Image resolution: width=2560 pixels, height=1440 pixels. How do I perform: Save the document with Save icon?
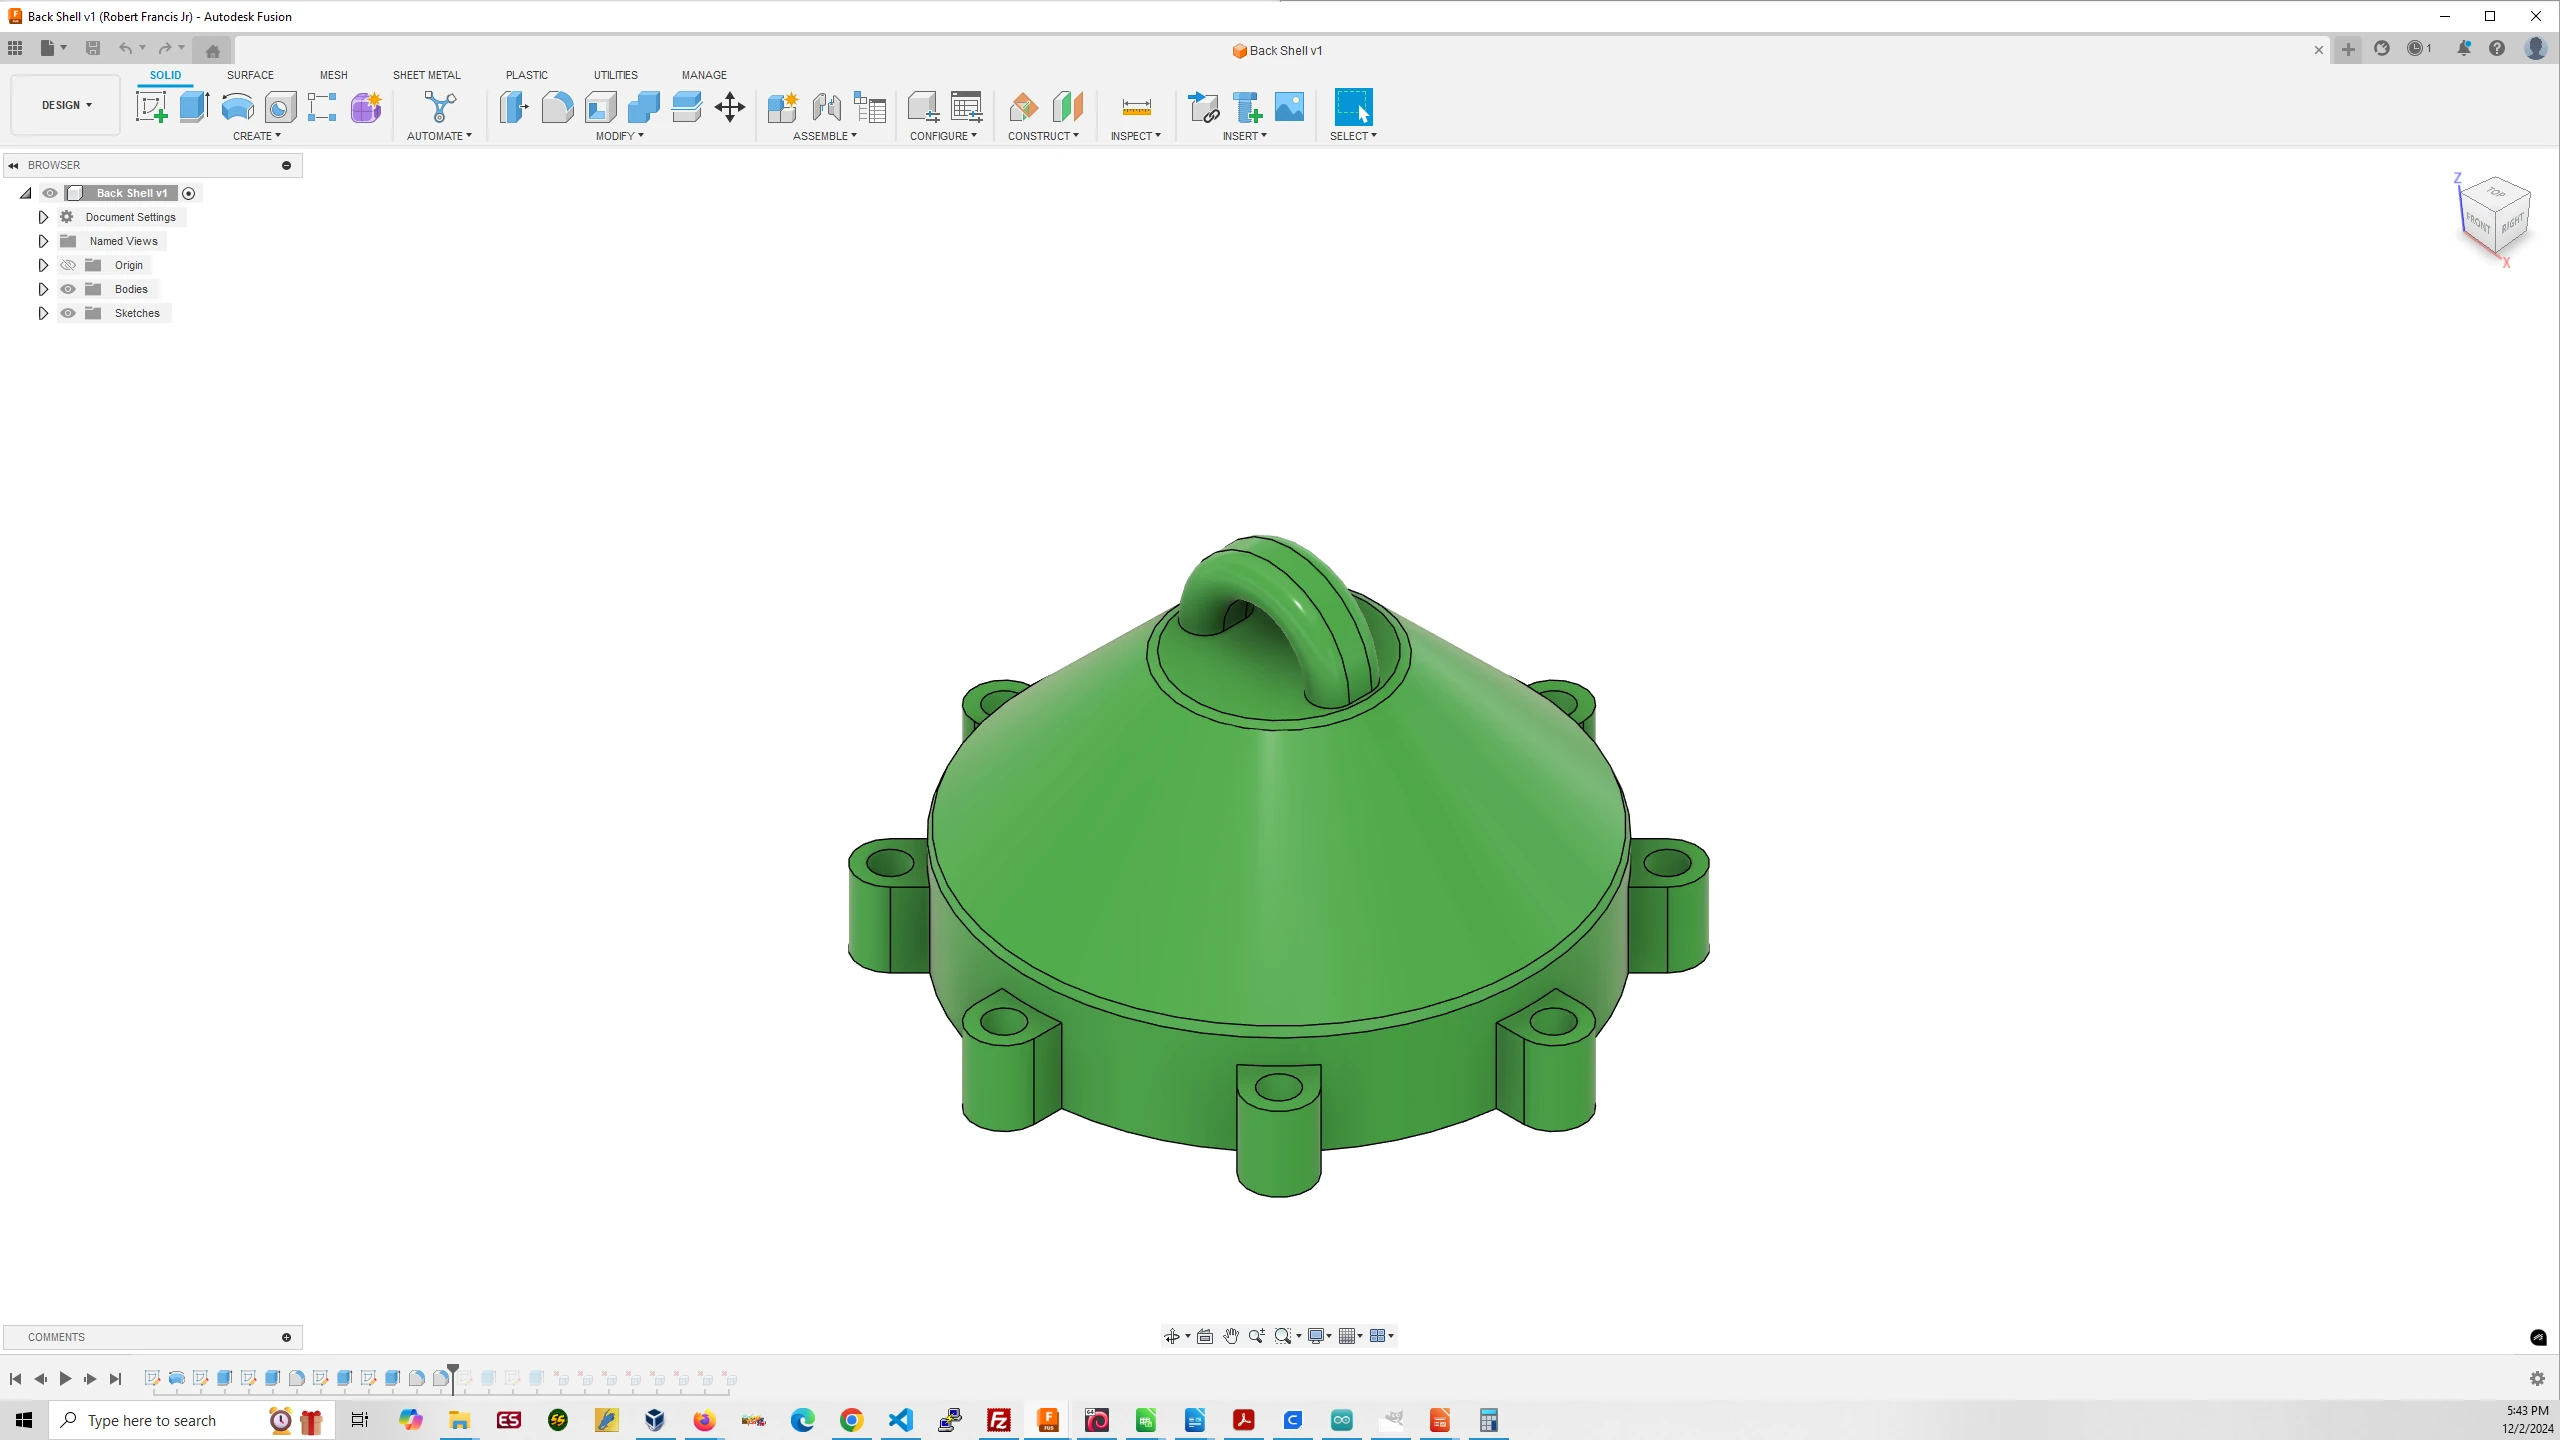(93, 48)
